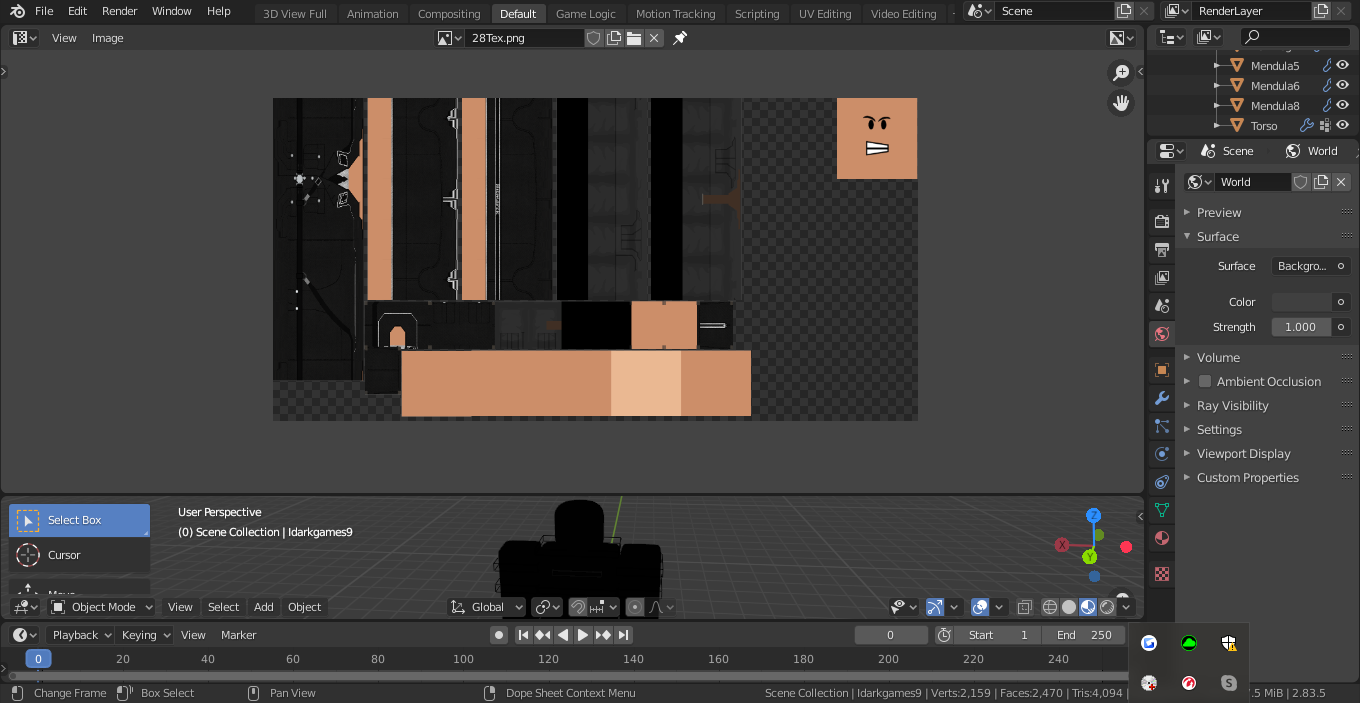
Task: Expand Torso tree item in outliner
Action: click(1217, 125)
